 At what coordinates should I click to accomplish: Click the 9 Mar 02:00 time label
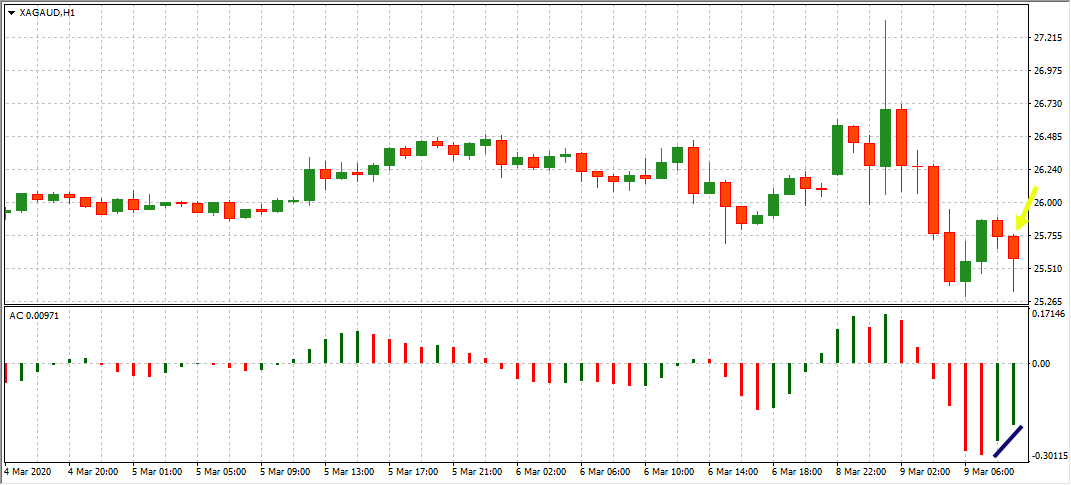(924, 472)
